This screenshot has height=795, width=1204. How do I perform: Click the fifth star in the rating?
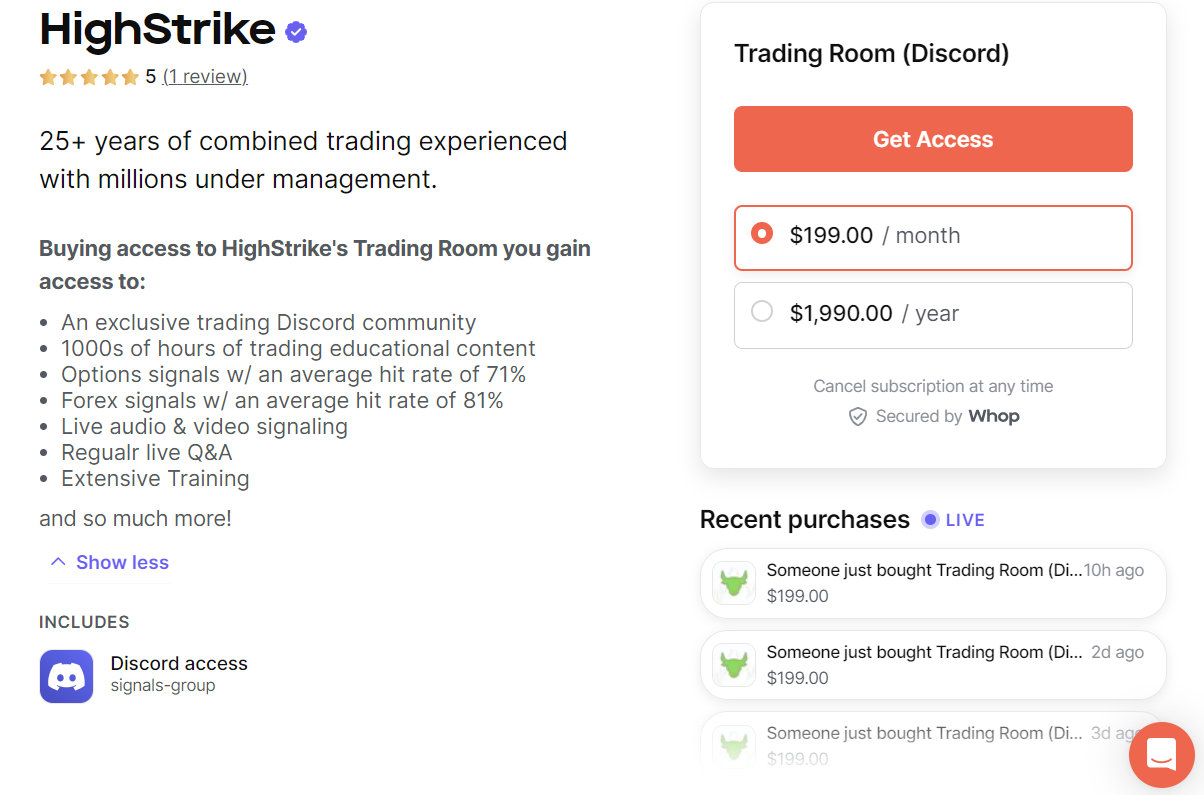[x=129, y=76]
